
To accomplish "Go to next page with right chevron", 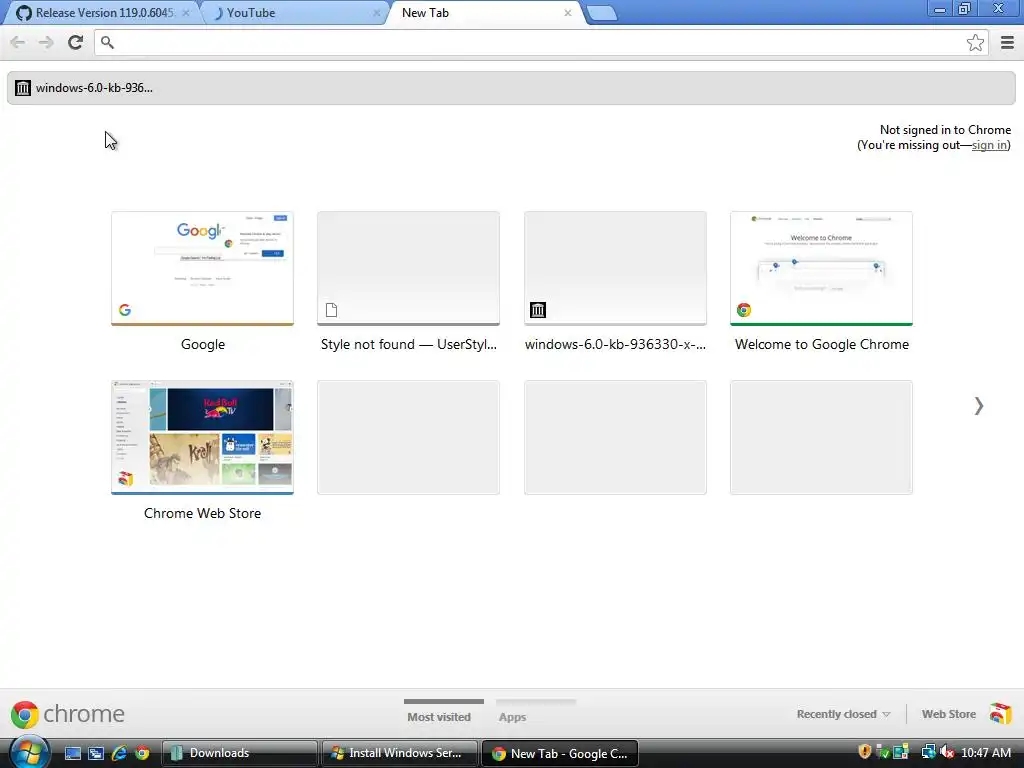I will pos(978,406).
